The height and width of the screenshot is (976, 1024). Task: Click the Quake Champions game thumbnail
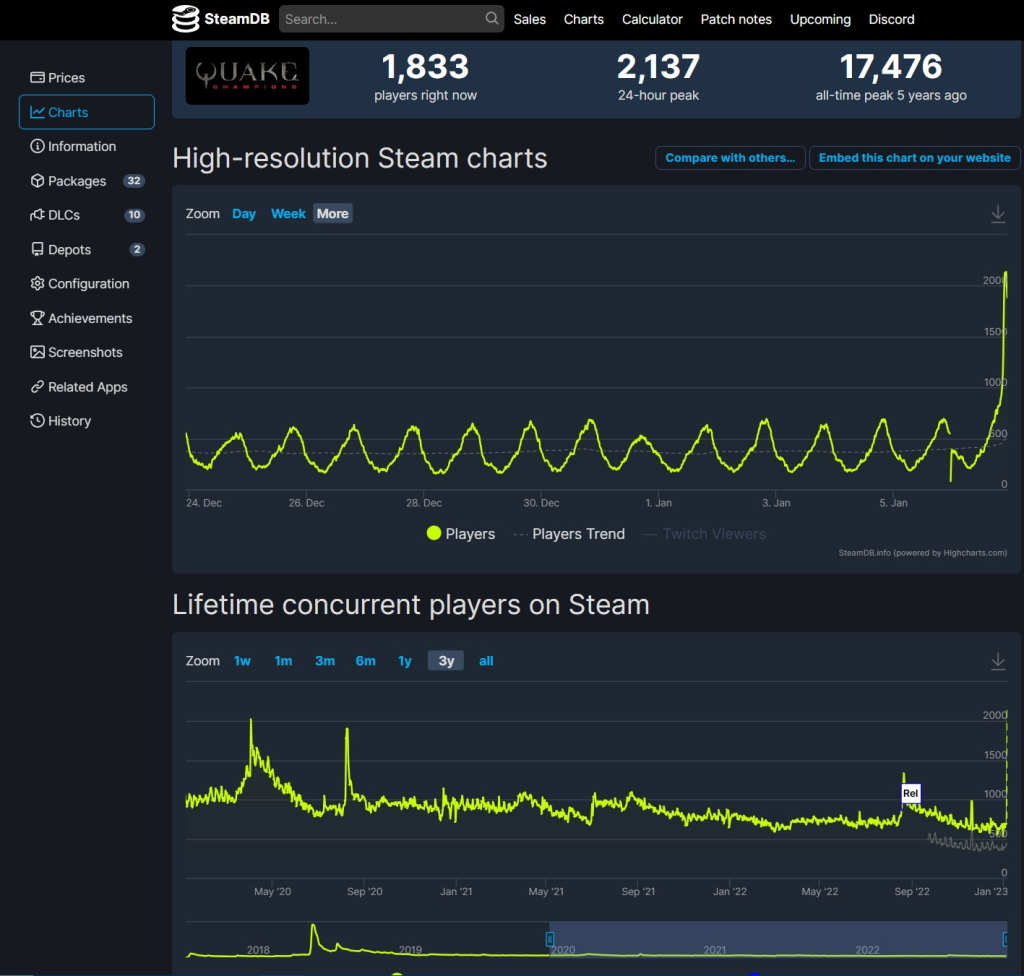click(248, 76)
